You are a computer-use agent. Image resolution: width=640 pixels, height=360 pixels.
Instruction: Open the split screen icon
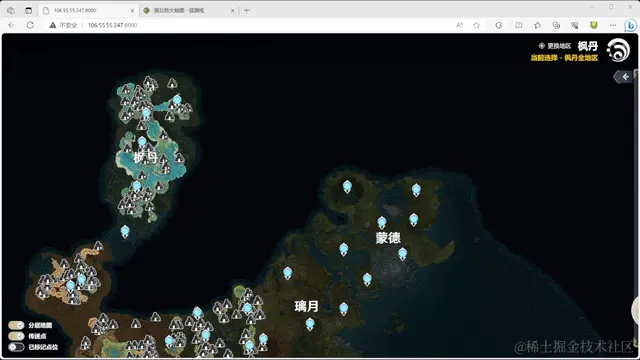518,25
